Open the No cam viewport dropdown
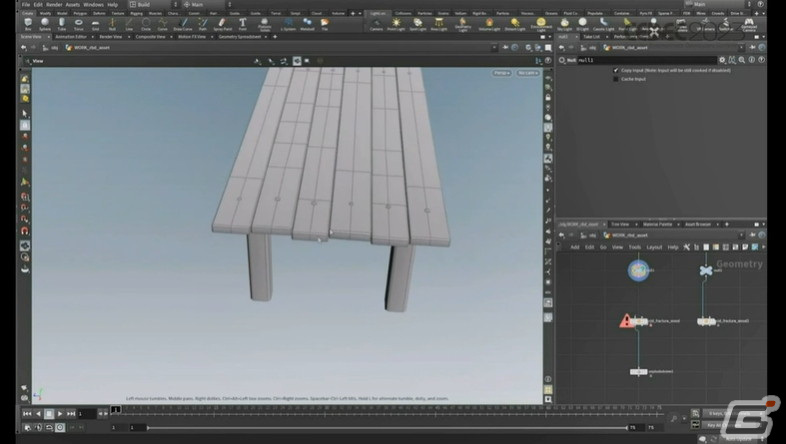 (x=528, y=73)
